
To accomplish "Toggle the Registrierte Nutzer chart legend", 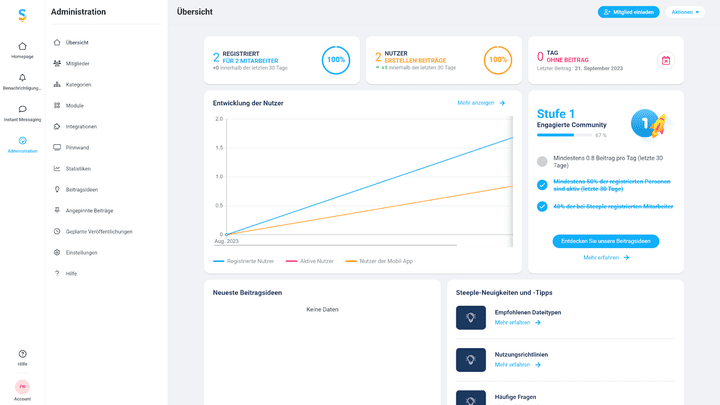I will pos(243,261).
